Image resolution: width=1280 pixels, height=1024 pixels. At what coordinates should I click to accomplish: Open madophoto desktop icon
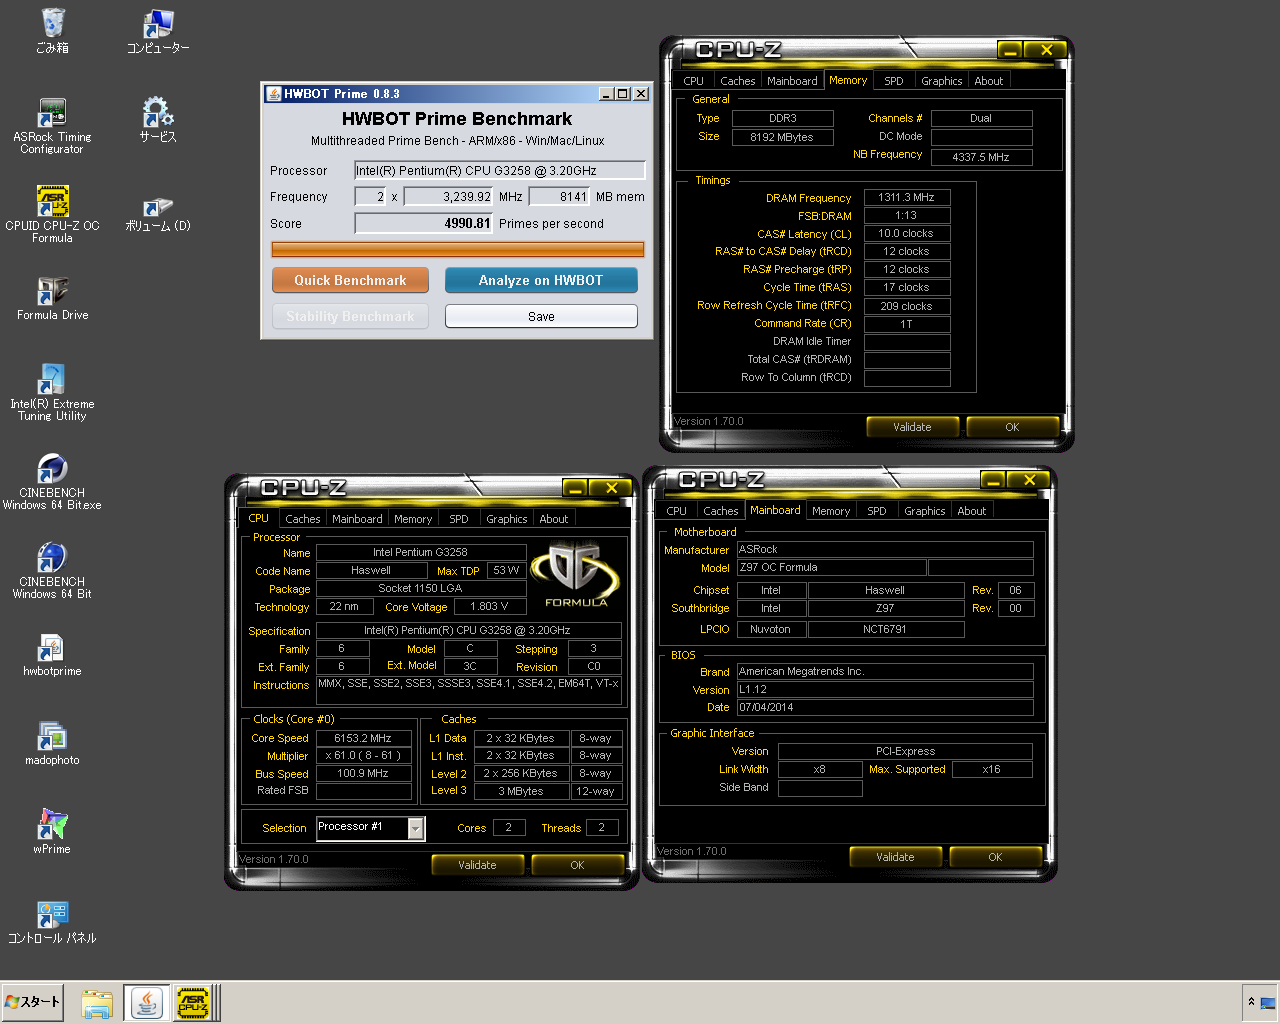tap(52, 743)
